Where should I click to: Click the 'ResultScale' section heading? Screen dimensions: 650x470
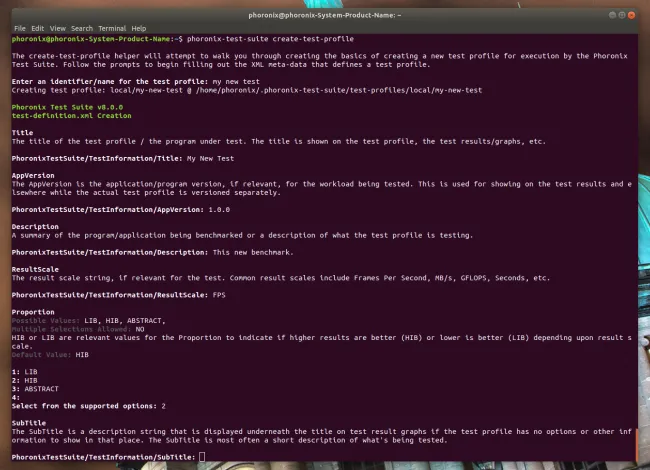click(x=35, y=269)
